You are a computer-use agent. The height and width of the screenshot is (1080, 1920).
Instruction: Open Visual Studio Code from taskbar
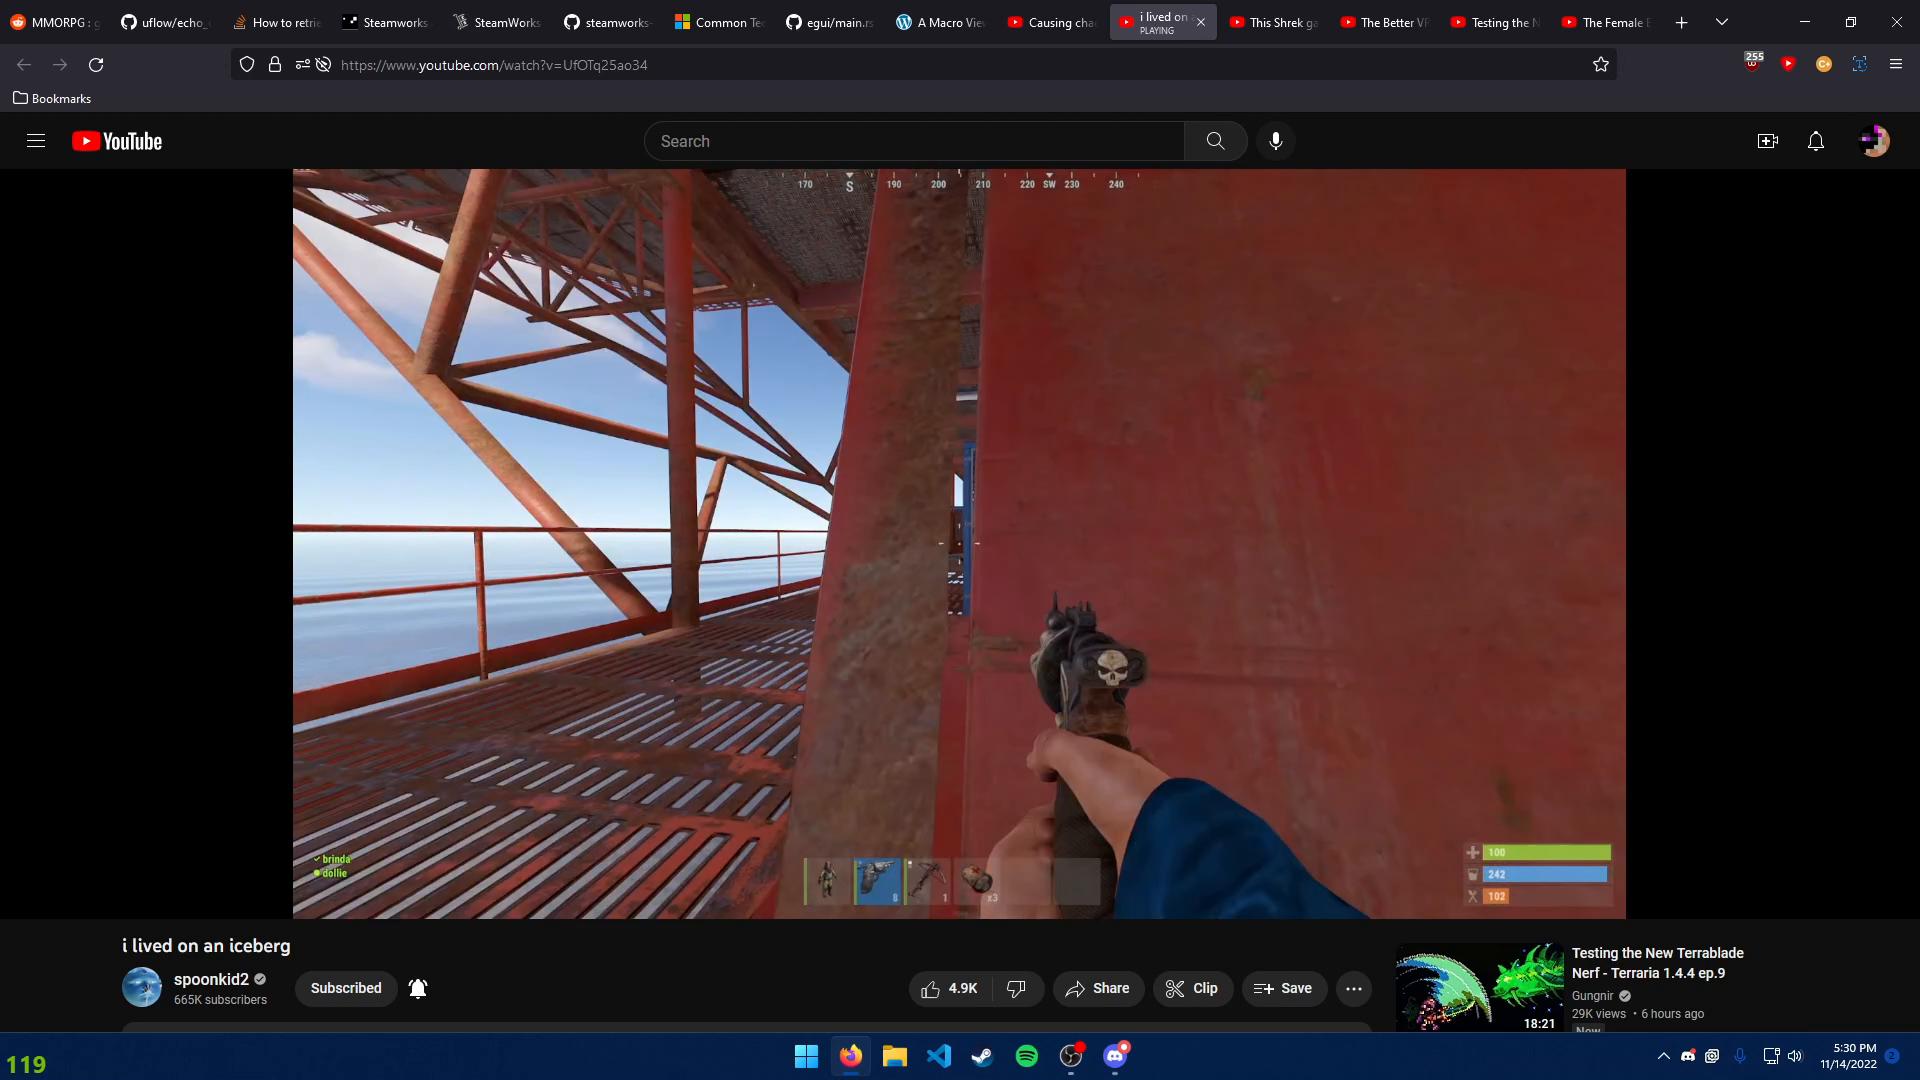point(939,1056)
